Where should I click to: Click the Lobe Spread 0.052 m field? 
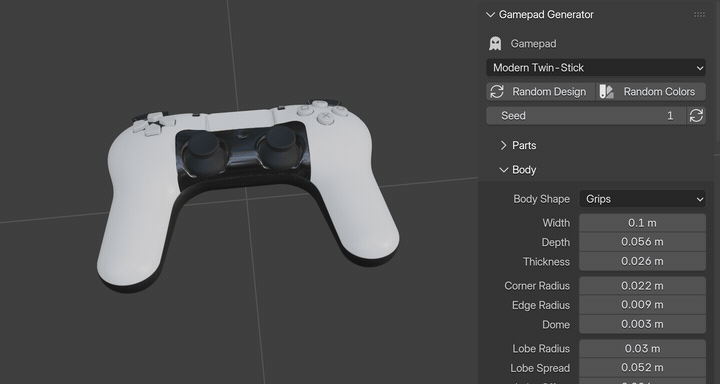tap(642, 368)
